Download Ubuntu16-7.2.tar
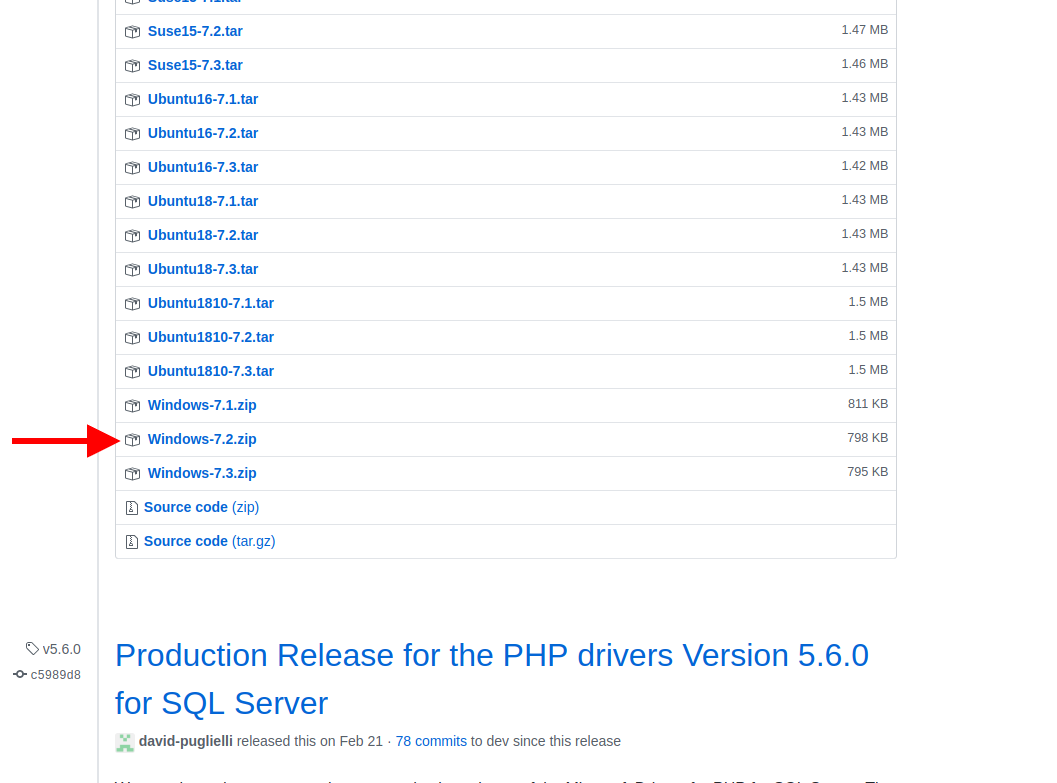1057x783 pixels. (203, 133)
